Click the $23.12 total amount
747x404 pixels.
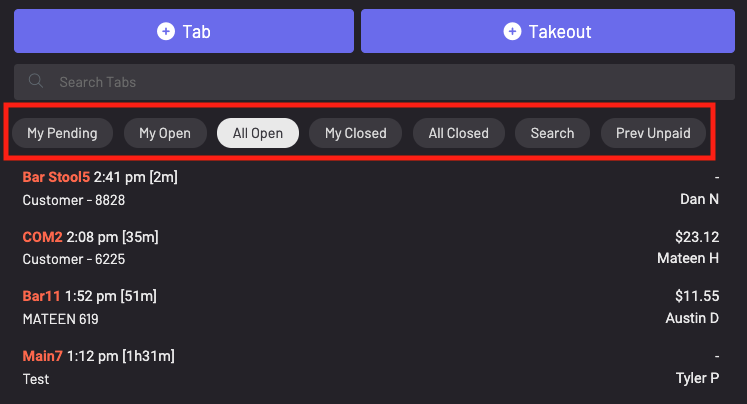(x=697, y=237)
